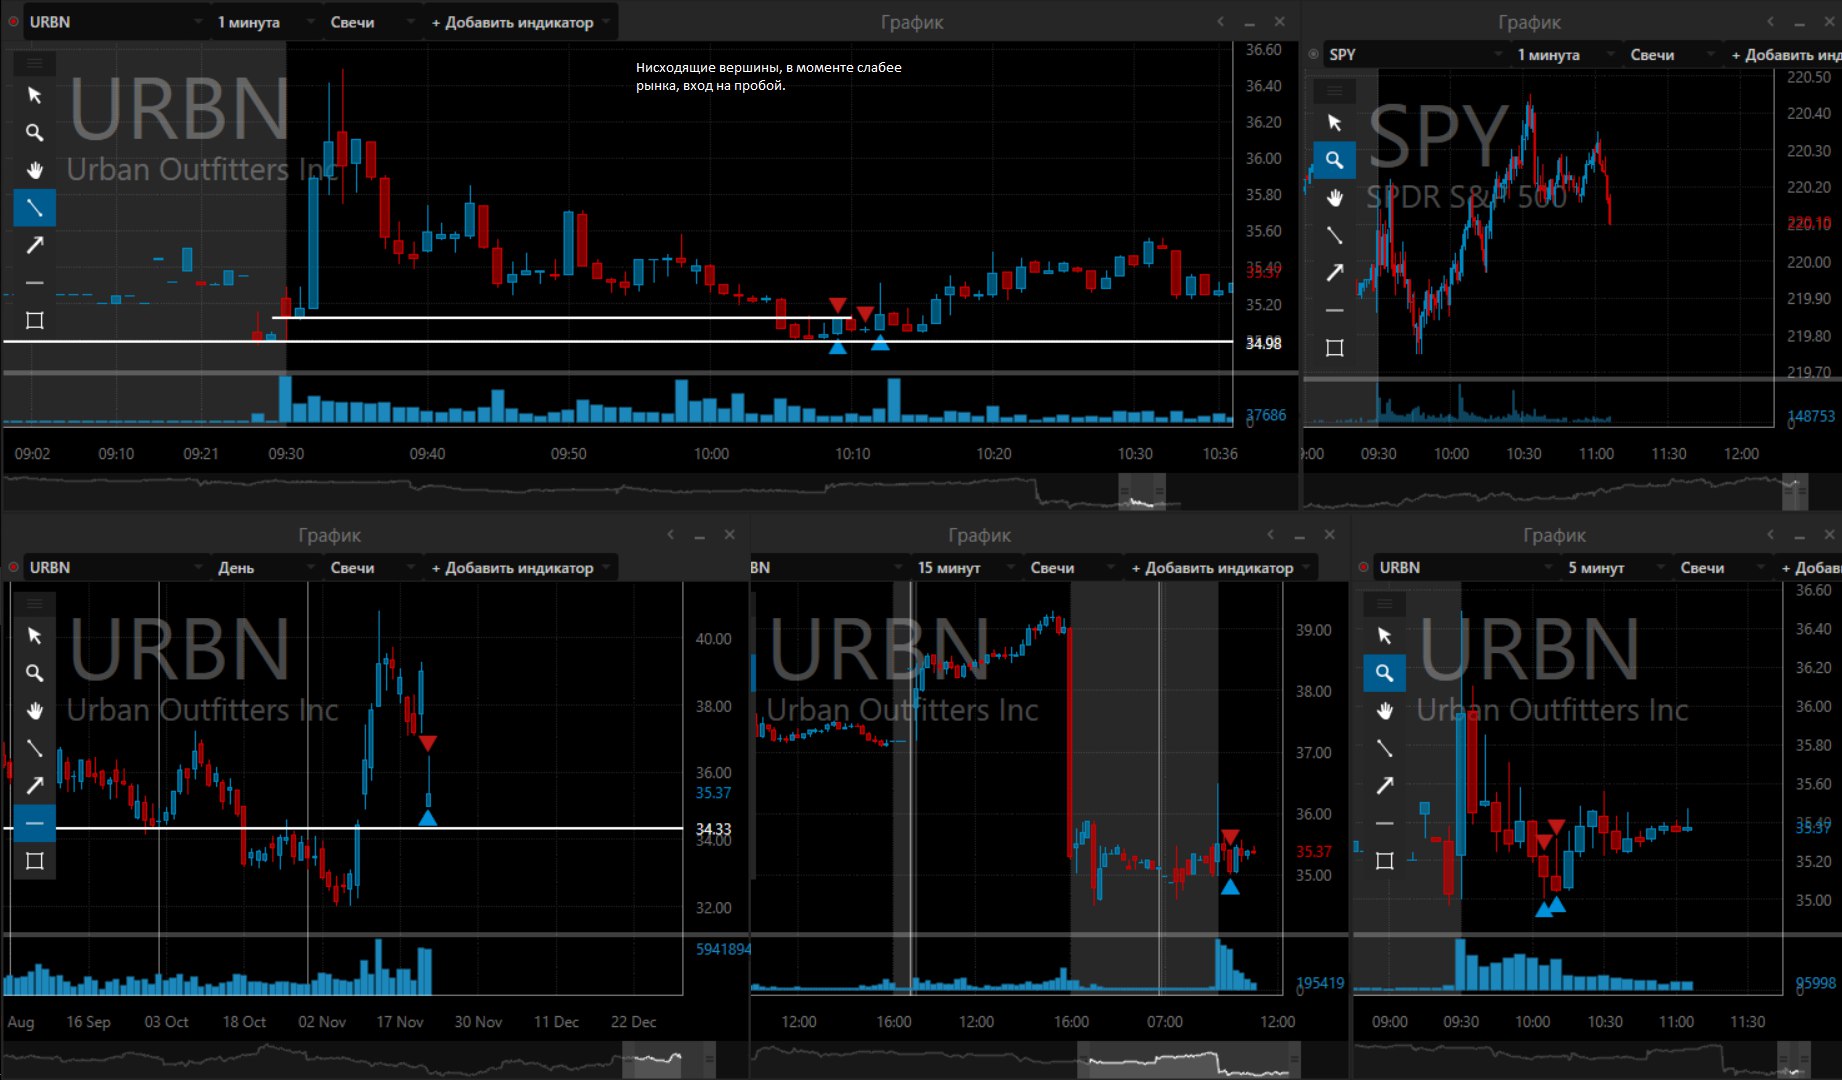The width and height of the screenshot is (1842, 1080).
Task: Click Добавить индикатор in SPY chart
Action: [1786, 54]
